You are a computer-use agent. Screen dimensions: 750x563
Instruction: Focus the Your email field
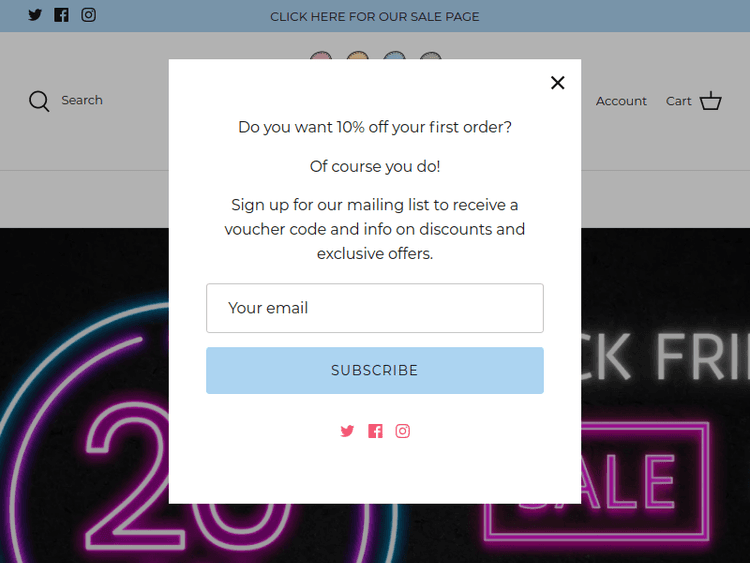coord(375,308)
